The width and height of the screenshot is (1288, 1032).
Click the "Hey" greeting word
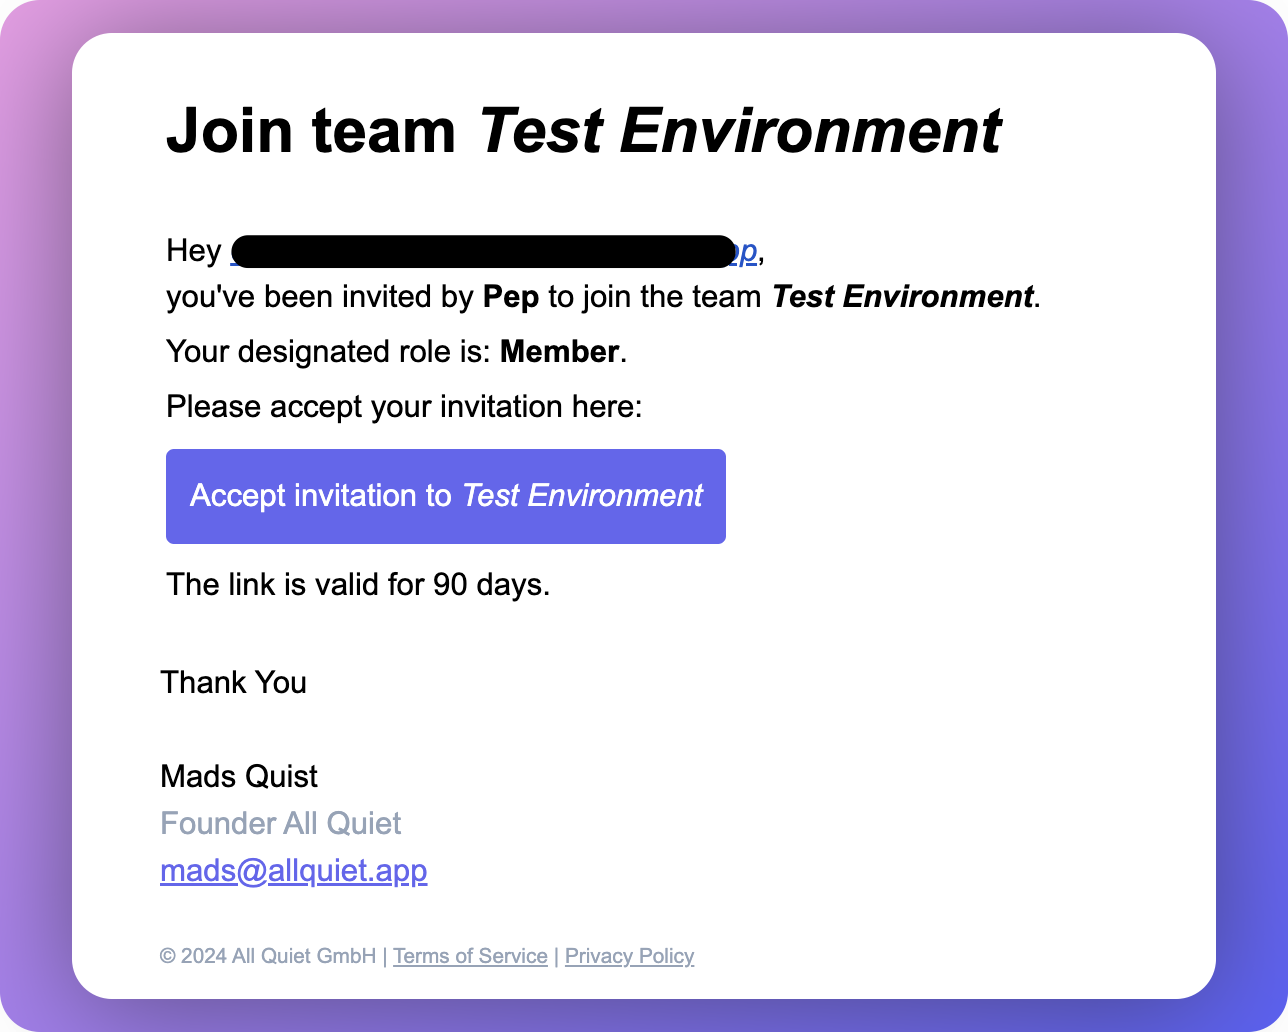click(x=193, y=250)
